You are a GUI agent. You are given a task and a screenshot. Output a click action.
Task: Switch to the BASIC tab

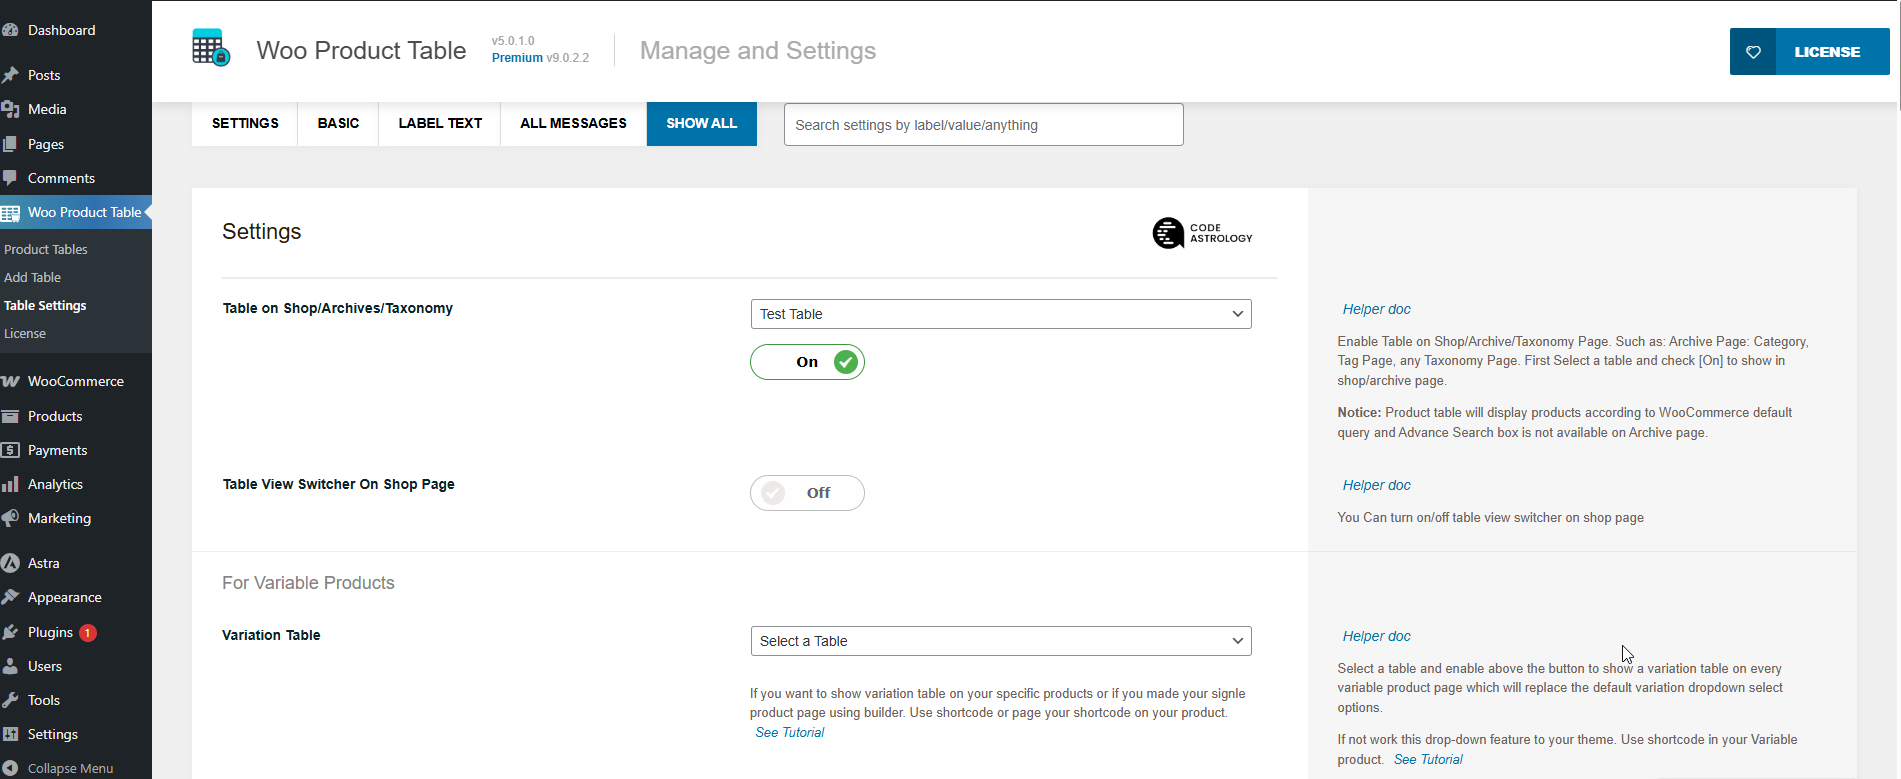pos(338,123)
